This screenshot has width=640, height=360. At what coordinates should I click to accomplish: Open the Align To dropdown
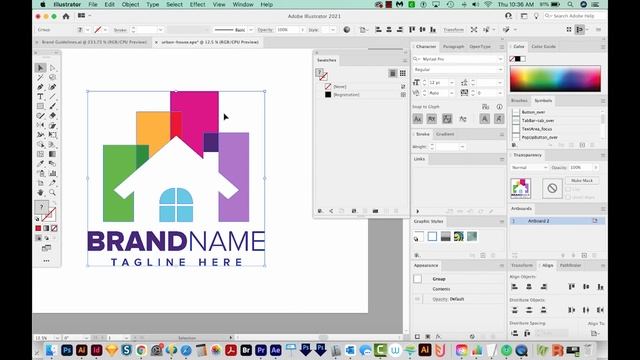coord(595,333)
